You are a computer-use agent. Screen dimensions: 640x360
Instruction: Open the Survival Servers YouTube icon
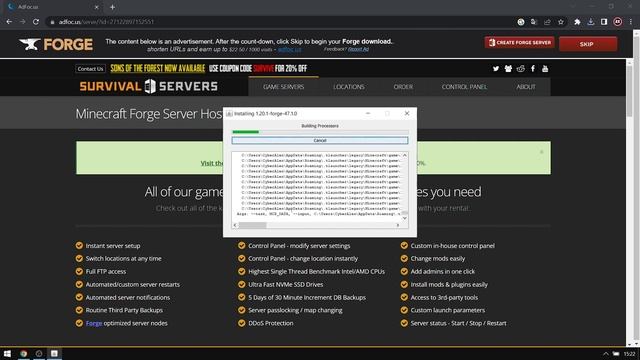click(x=545, y=69)
